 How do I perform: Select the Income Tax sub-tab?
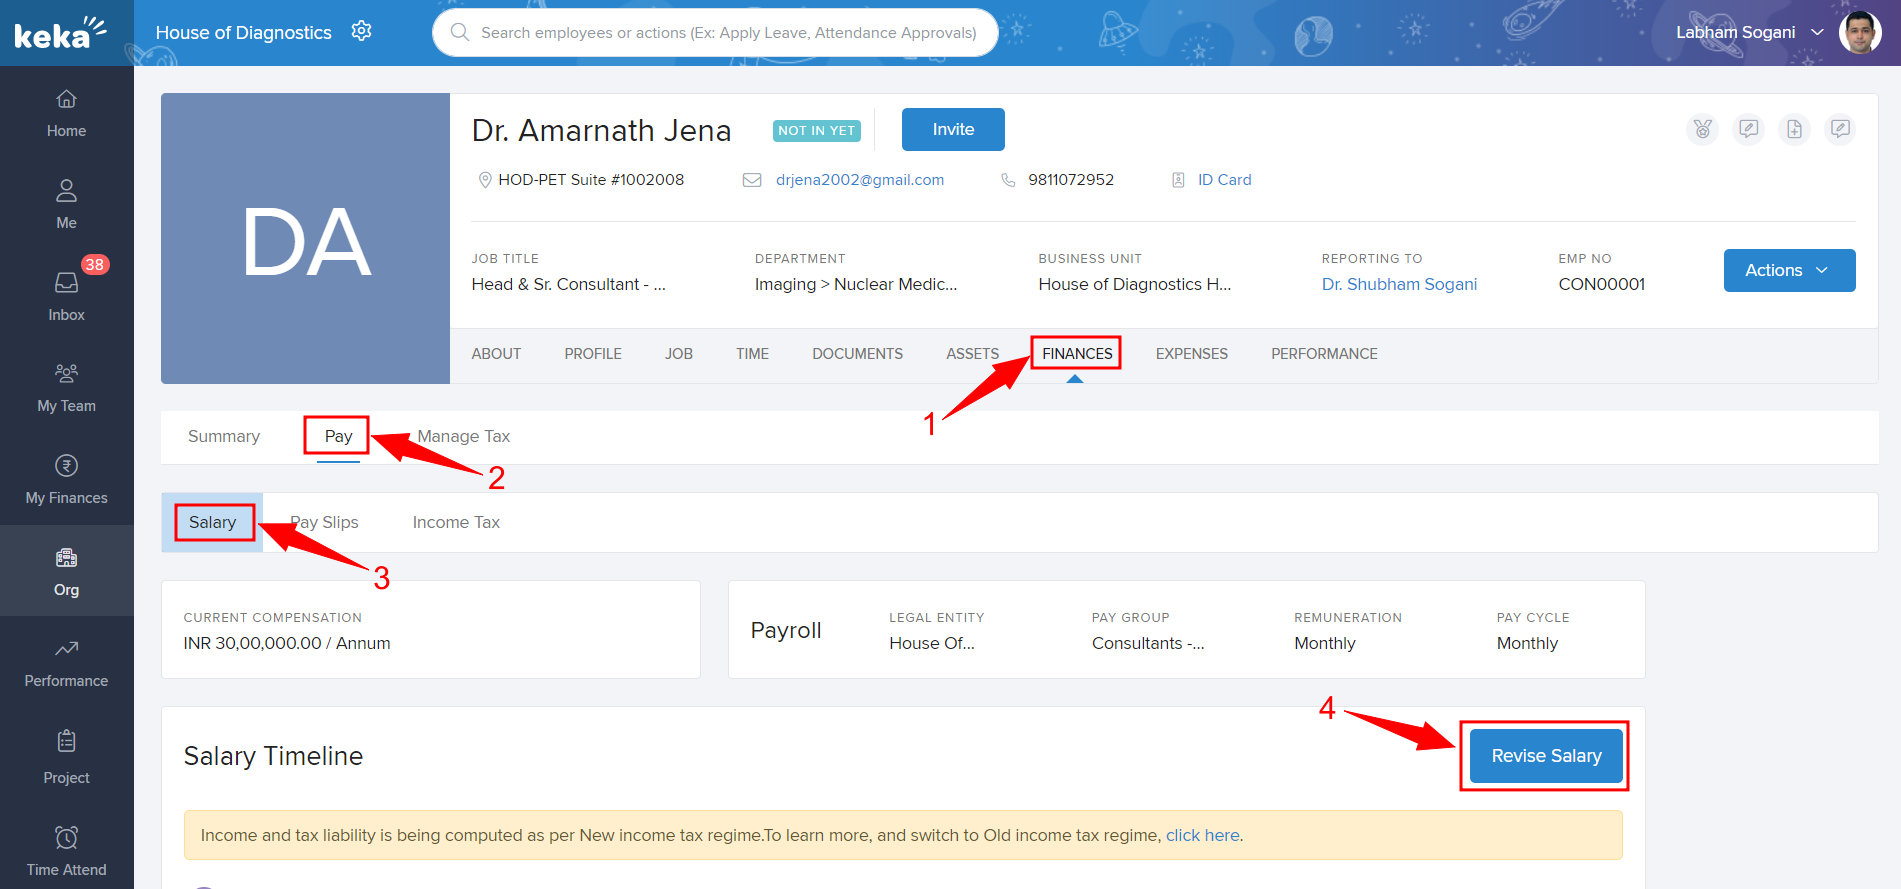tap(456, 522)
